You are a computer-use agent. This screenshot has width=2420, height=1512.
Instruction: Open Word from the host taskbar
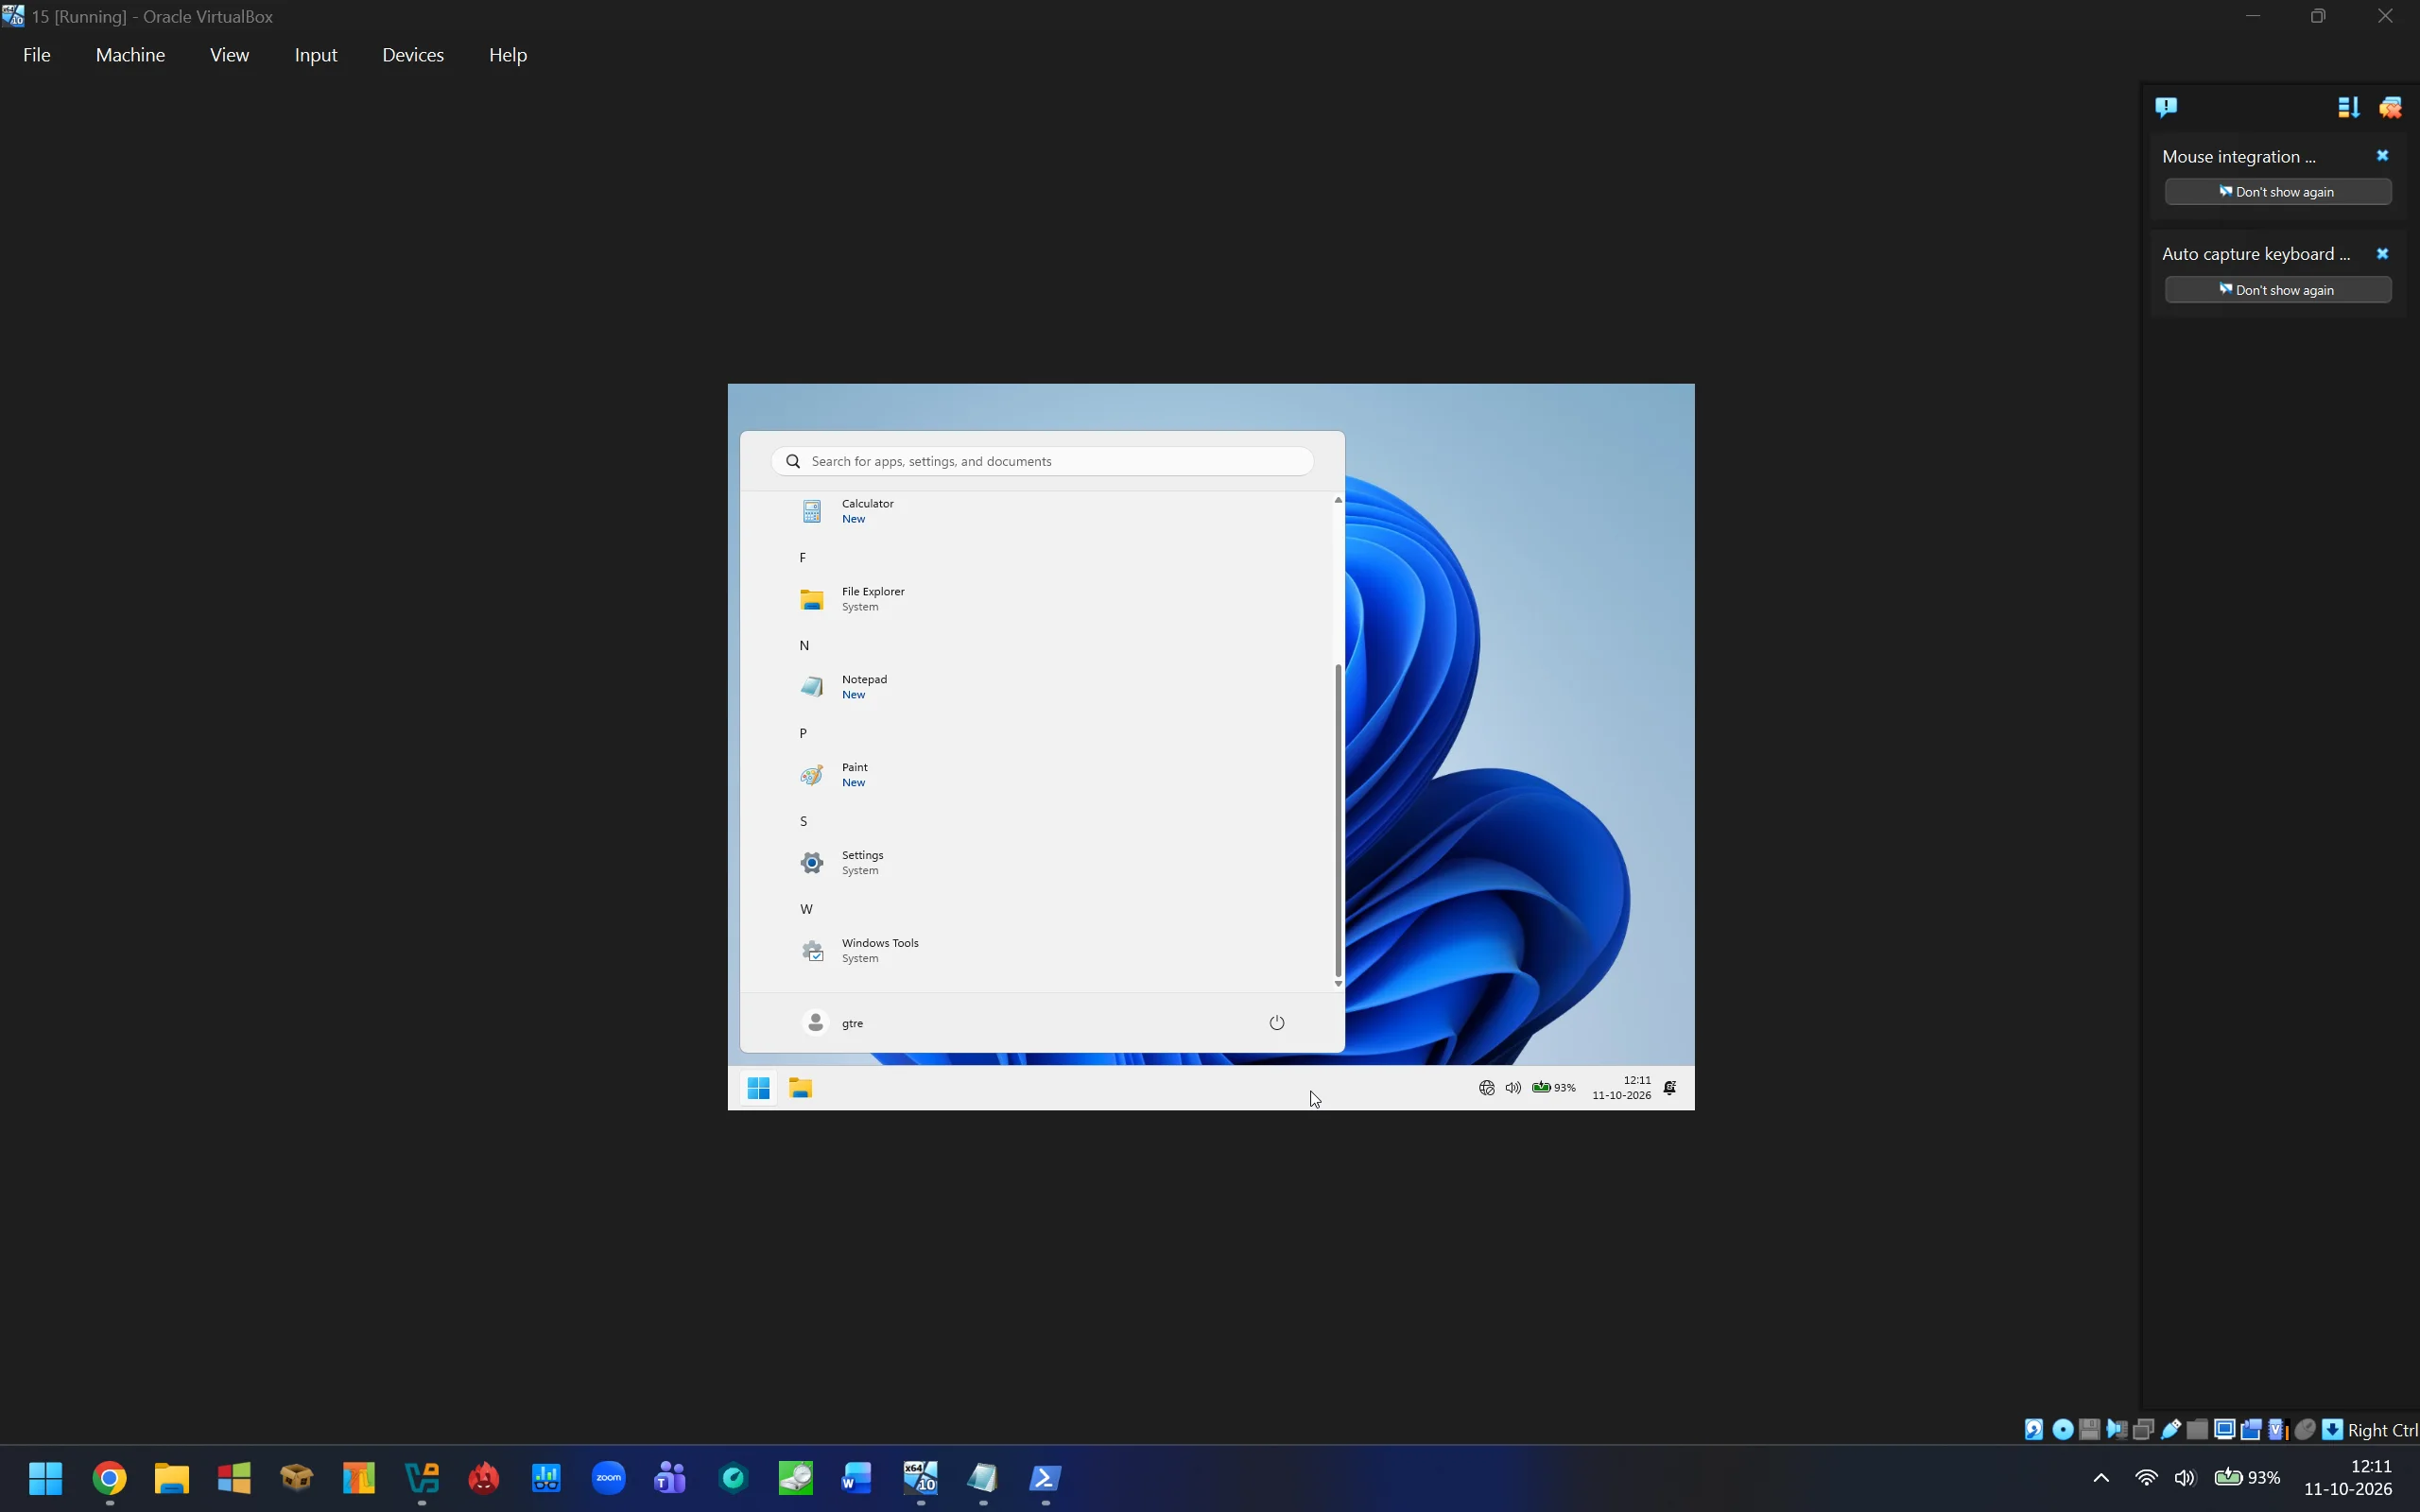[x=857, y=1478]
